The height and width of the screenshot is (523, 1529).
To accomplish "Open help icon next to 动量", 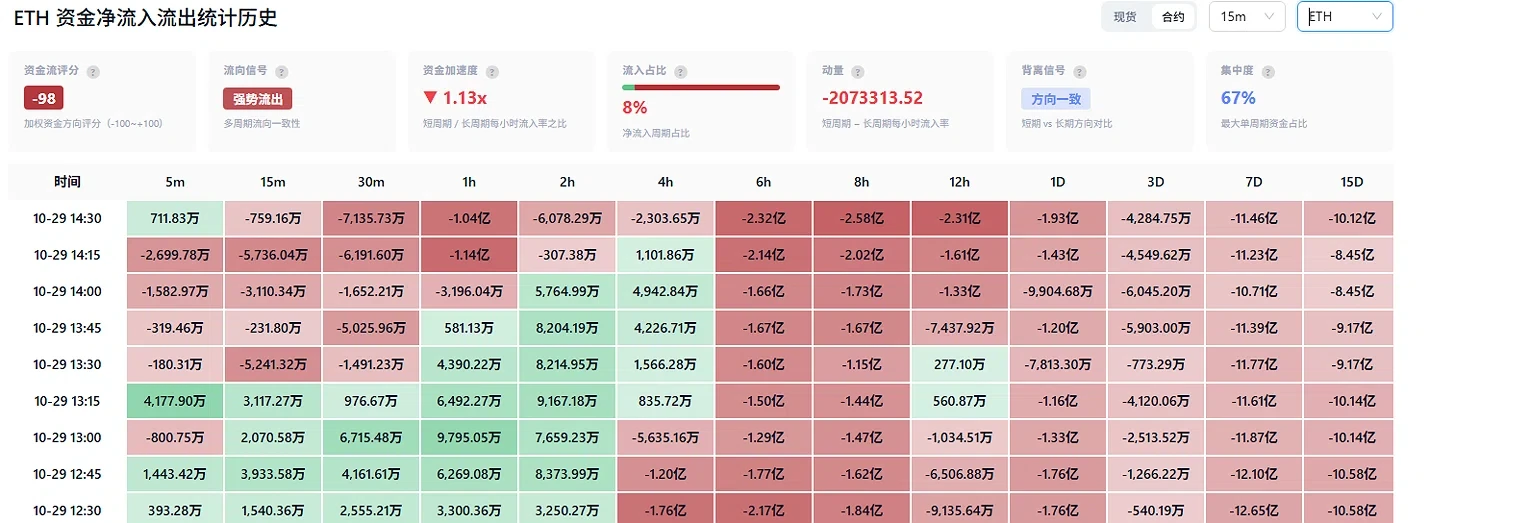I will [x=858, y=72].
